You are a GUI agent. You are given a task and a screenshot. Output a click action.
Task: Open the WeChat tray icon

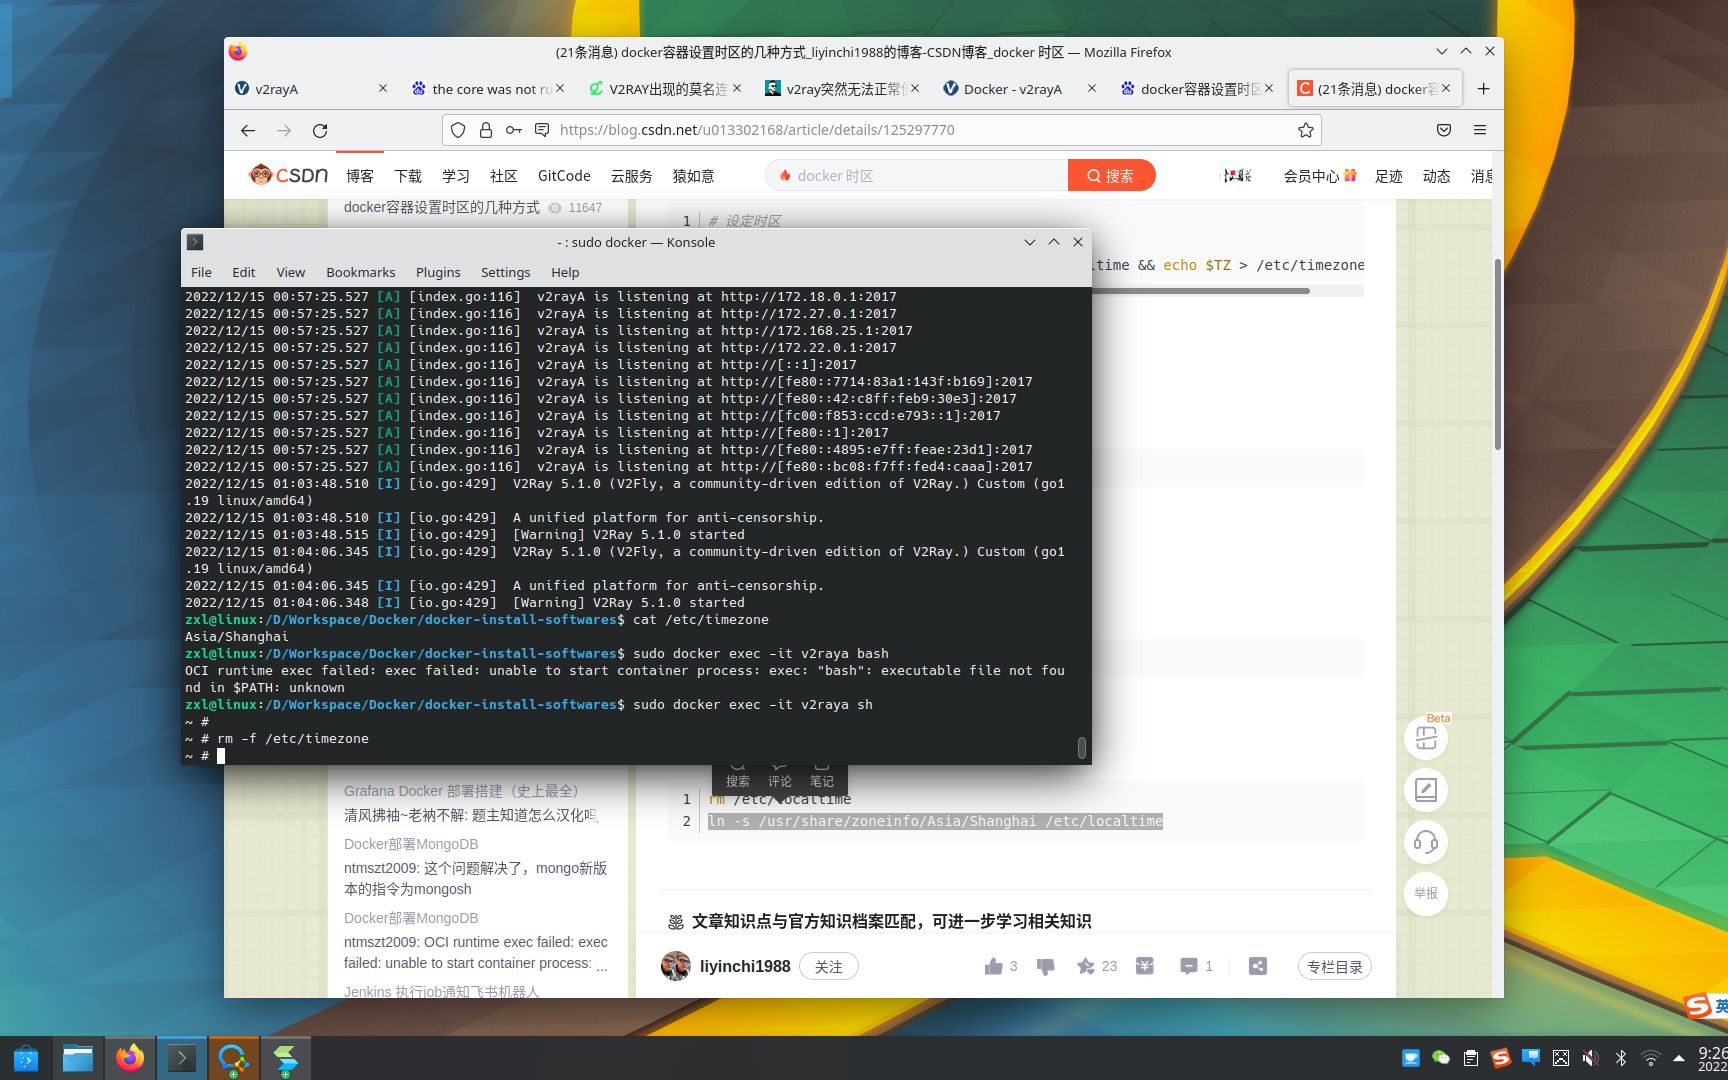click(1441, 1058)
